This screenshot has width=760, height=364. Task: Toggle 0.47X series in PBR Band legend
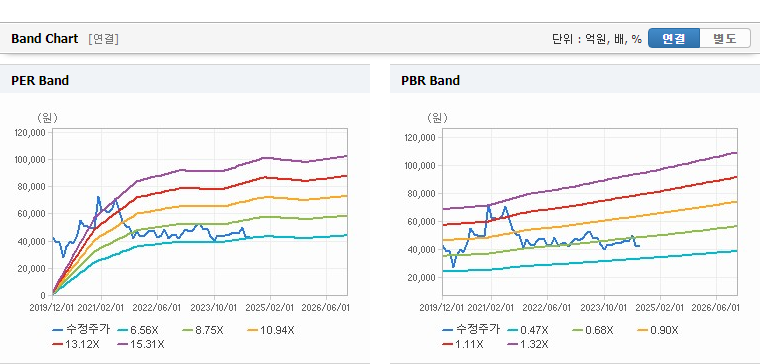[x=528, y=330]
